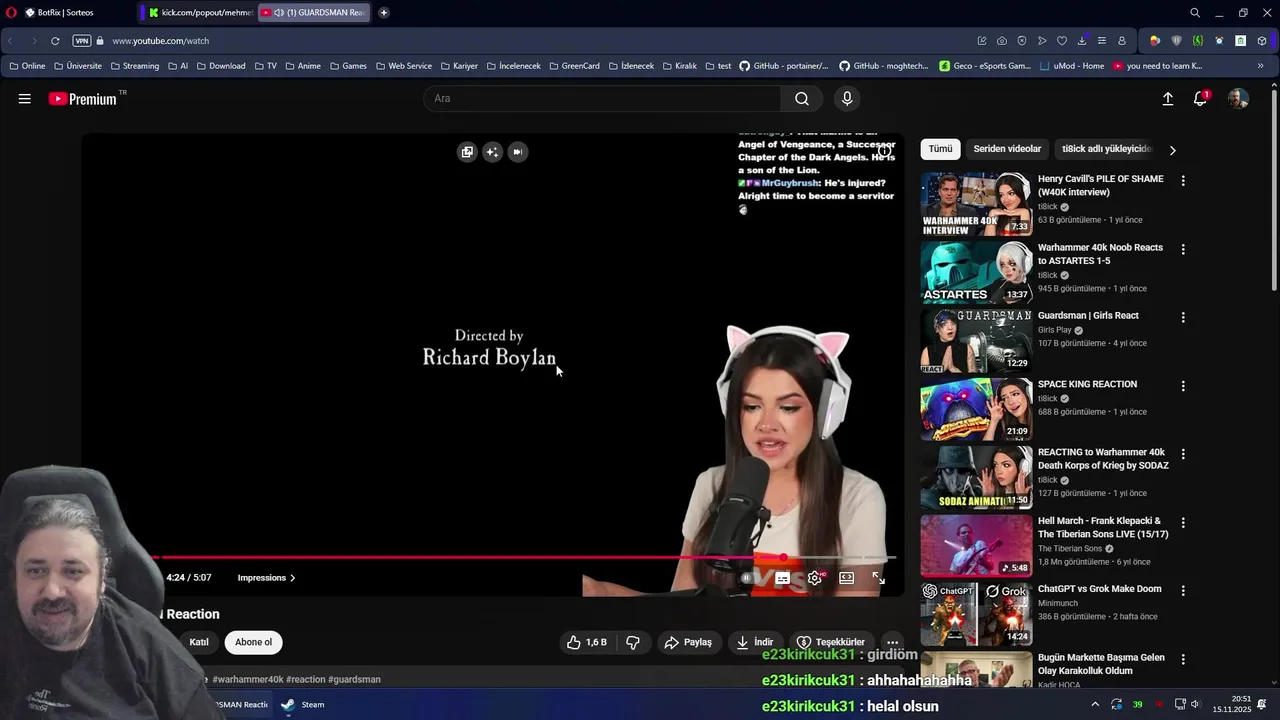Open the YouTube upload/create icon
Screen dimensions: 1280x720
[x=1167, y=99]
